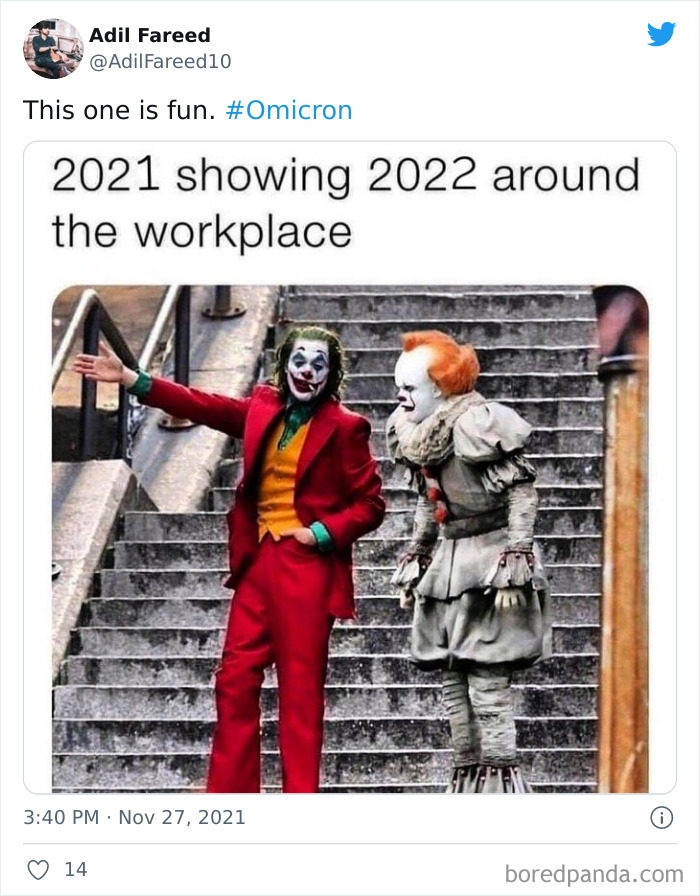Click the meme caption about 2021 showing 2022
The height and width of the screenshot is (896, 700).
[345, 203]
